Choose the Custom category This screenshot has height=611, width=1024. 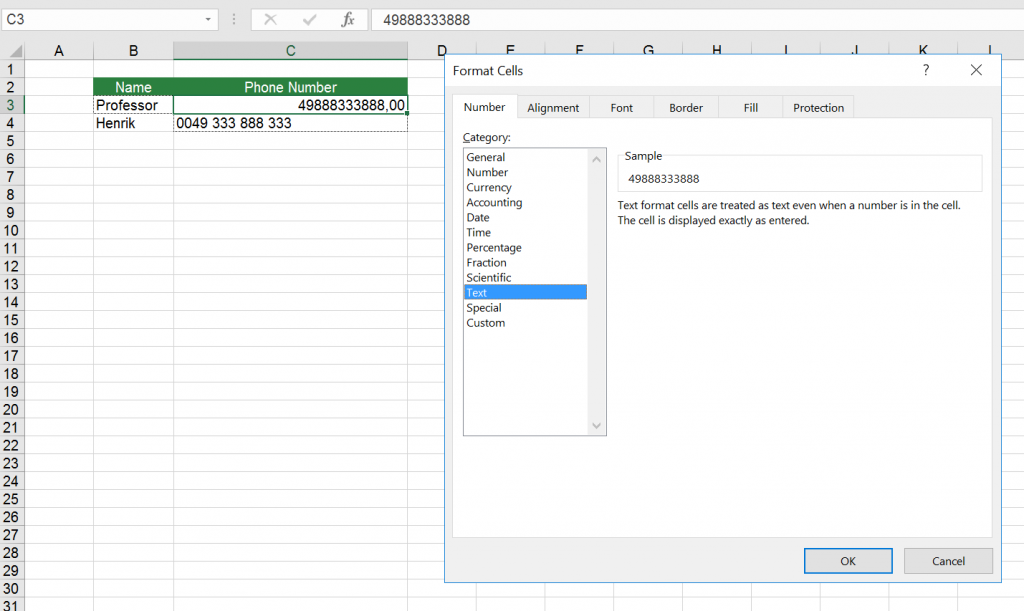(486, 322)
